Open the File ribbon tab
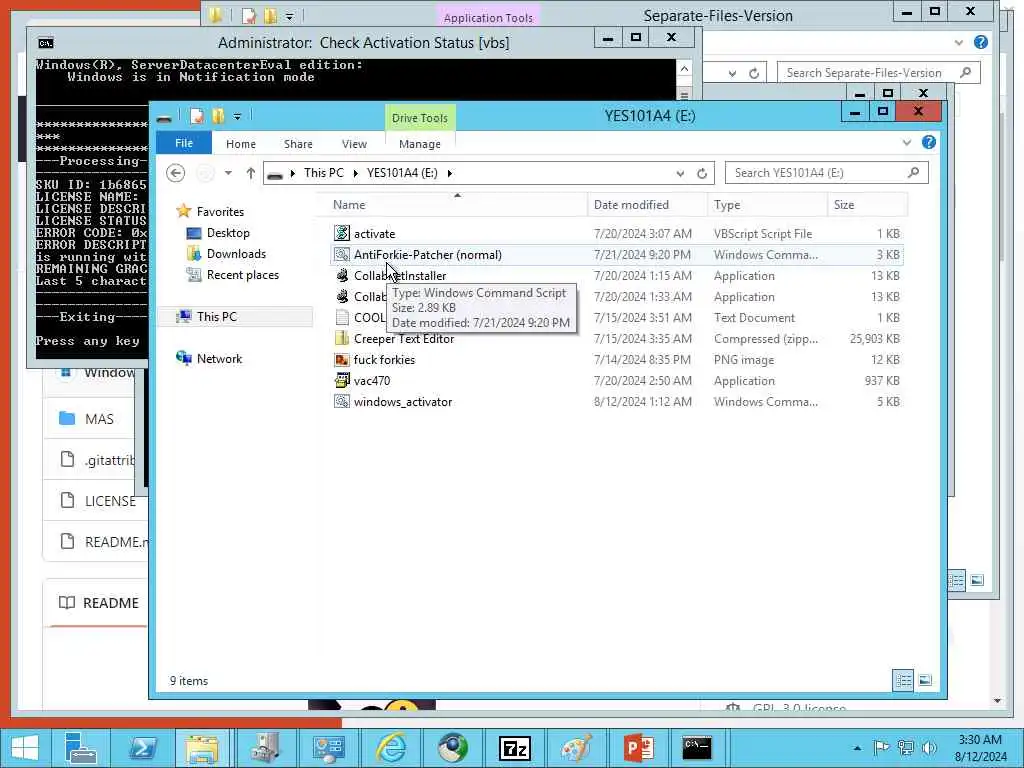The height and width of the screenshot is (768, 1024). pos(184,143)
